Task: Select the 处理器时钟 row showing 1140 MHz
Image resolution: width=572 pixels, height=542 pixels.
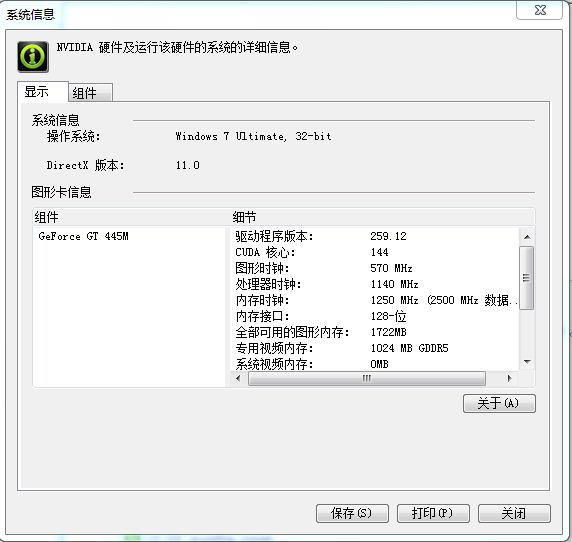Action: [375, 284]
